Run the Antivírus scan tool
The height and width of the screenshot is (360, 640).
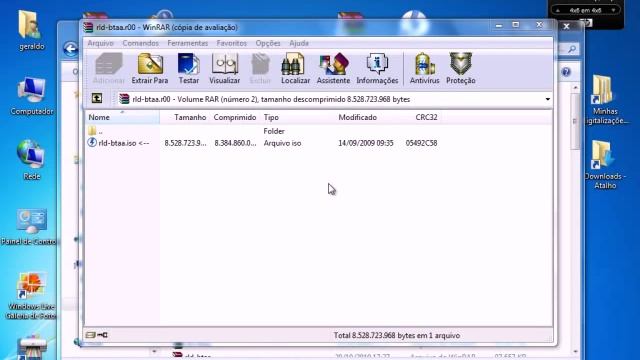[424, 69]
